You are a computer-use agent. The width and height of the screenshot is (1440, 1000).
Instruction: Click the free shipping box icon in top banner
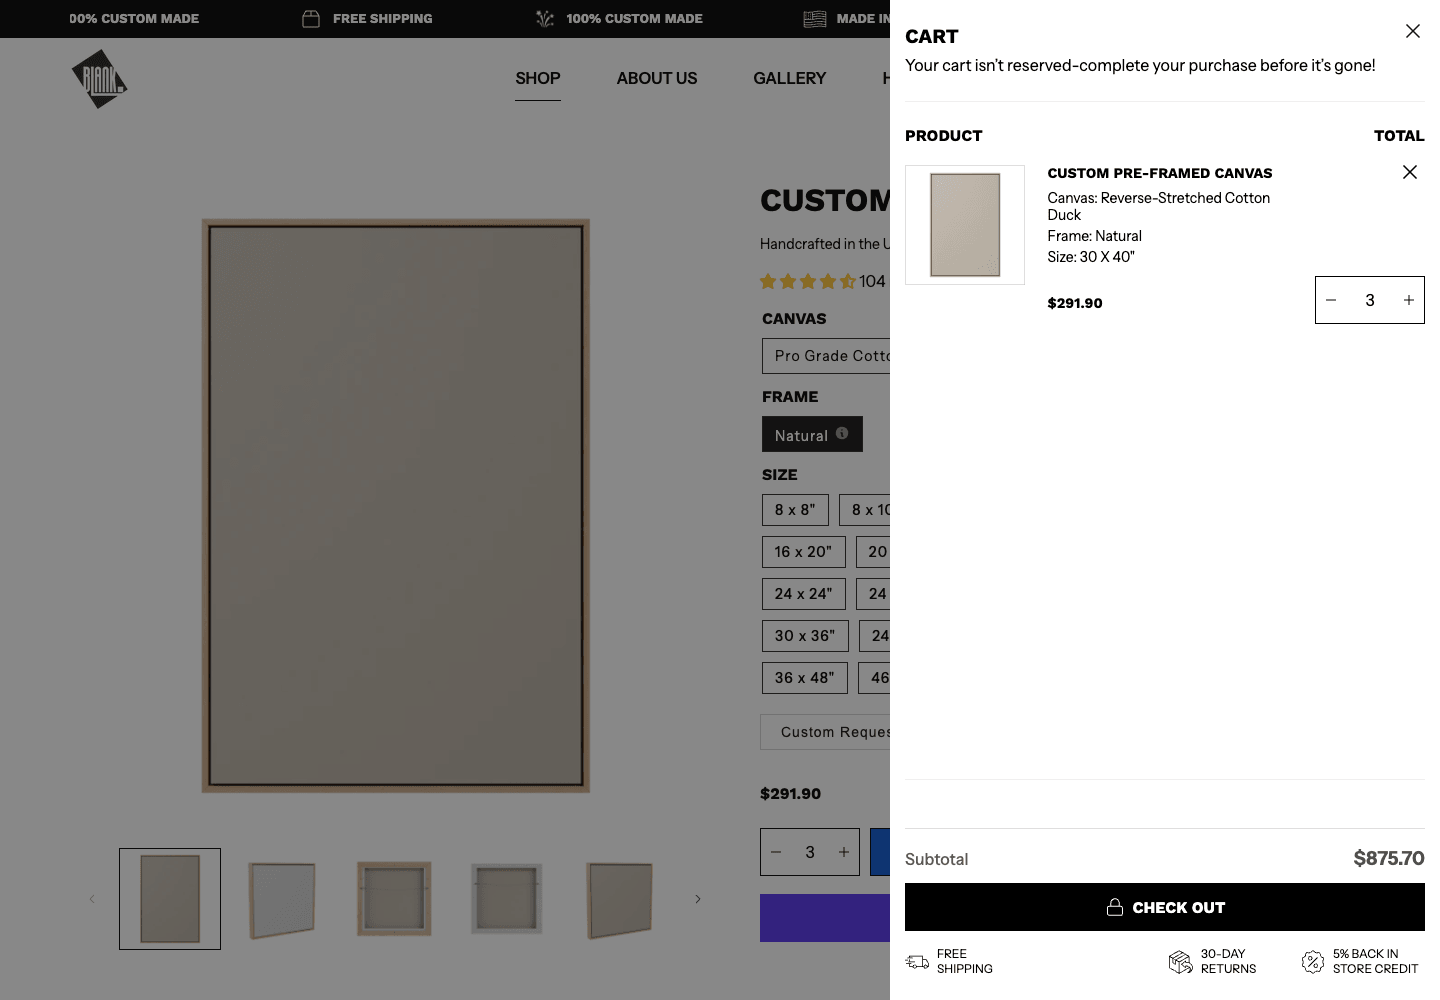(x=311, y=19)
